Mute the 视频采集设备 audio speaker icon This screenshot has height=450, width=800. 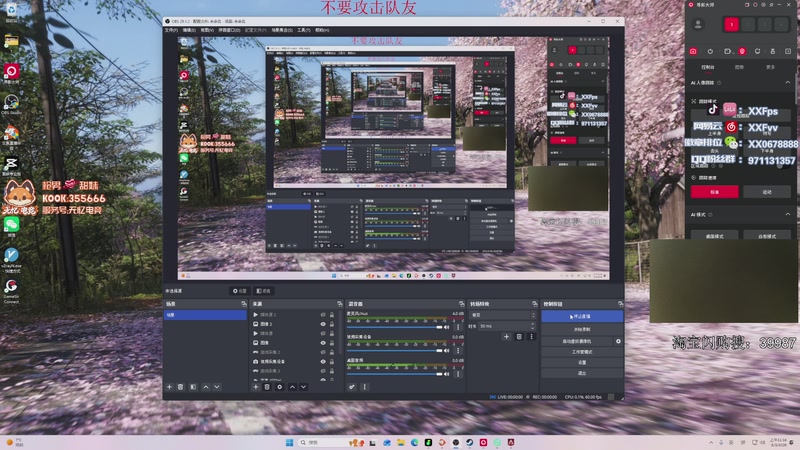447,351
